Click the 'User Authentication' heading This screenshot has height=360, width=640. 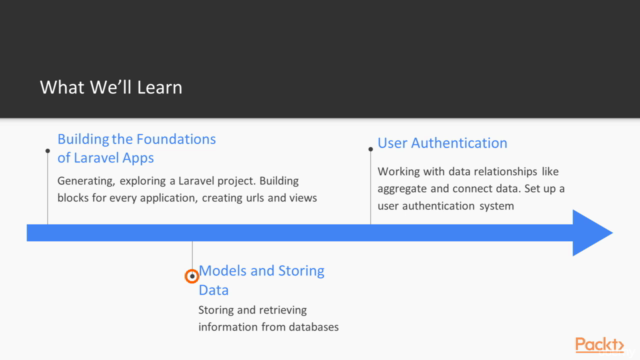click(x=442, y=143)
